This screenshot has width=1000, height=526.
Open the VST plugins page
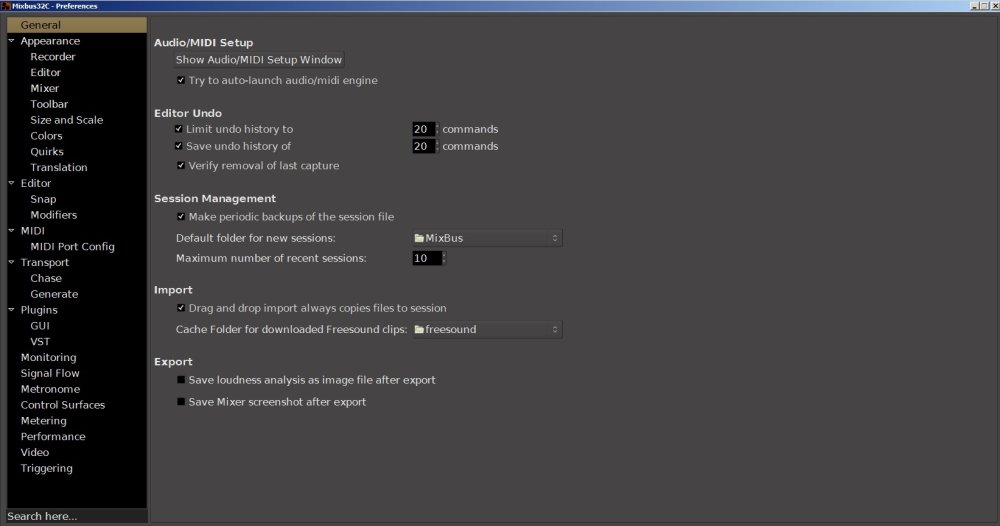coord(40,341)
